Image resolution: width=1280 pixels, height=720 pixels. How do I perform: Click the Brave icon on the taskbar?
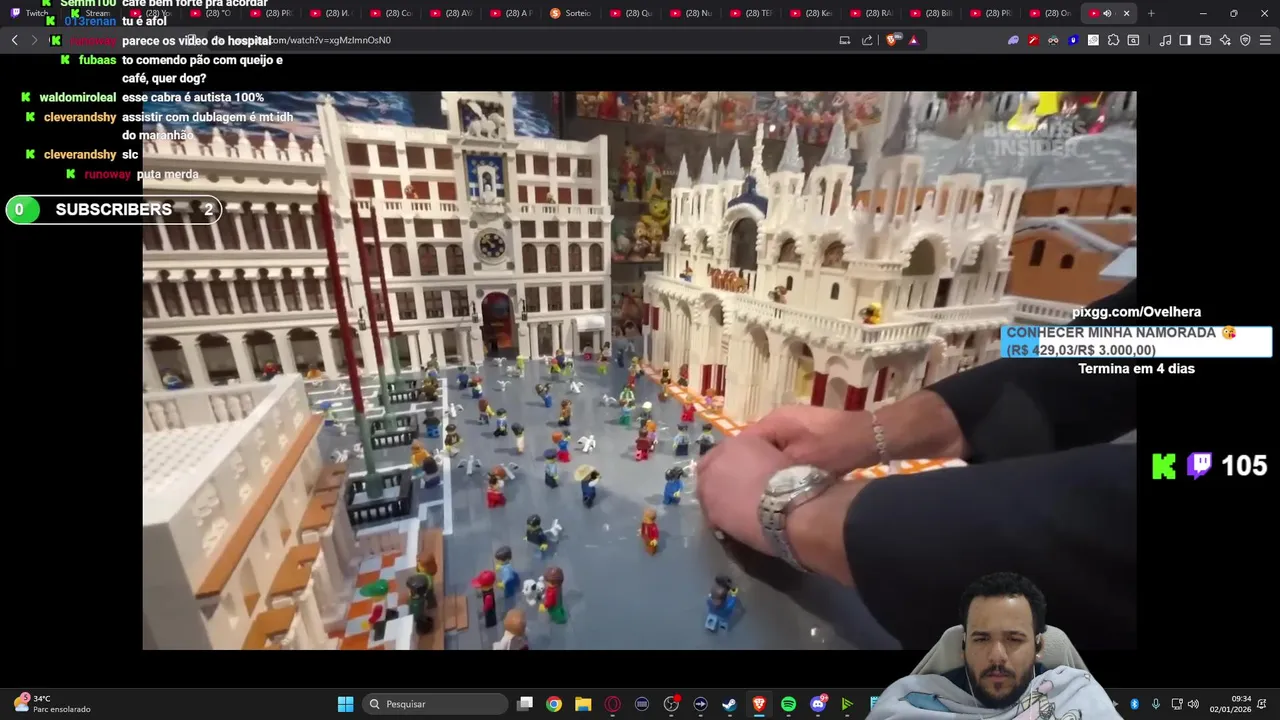click(759, 704)
